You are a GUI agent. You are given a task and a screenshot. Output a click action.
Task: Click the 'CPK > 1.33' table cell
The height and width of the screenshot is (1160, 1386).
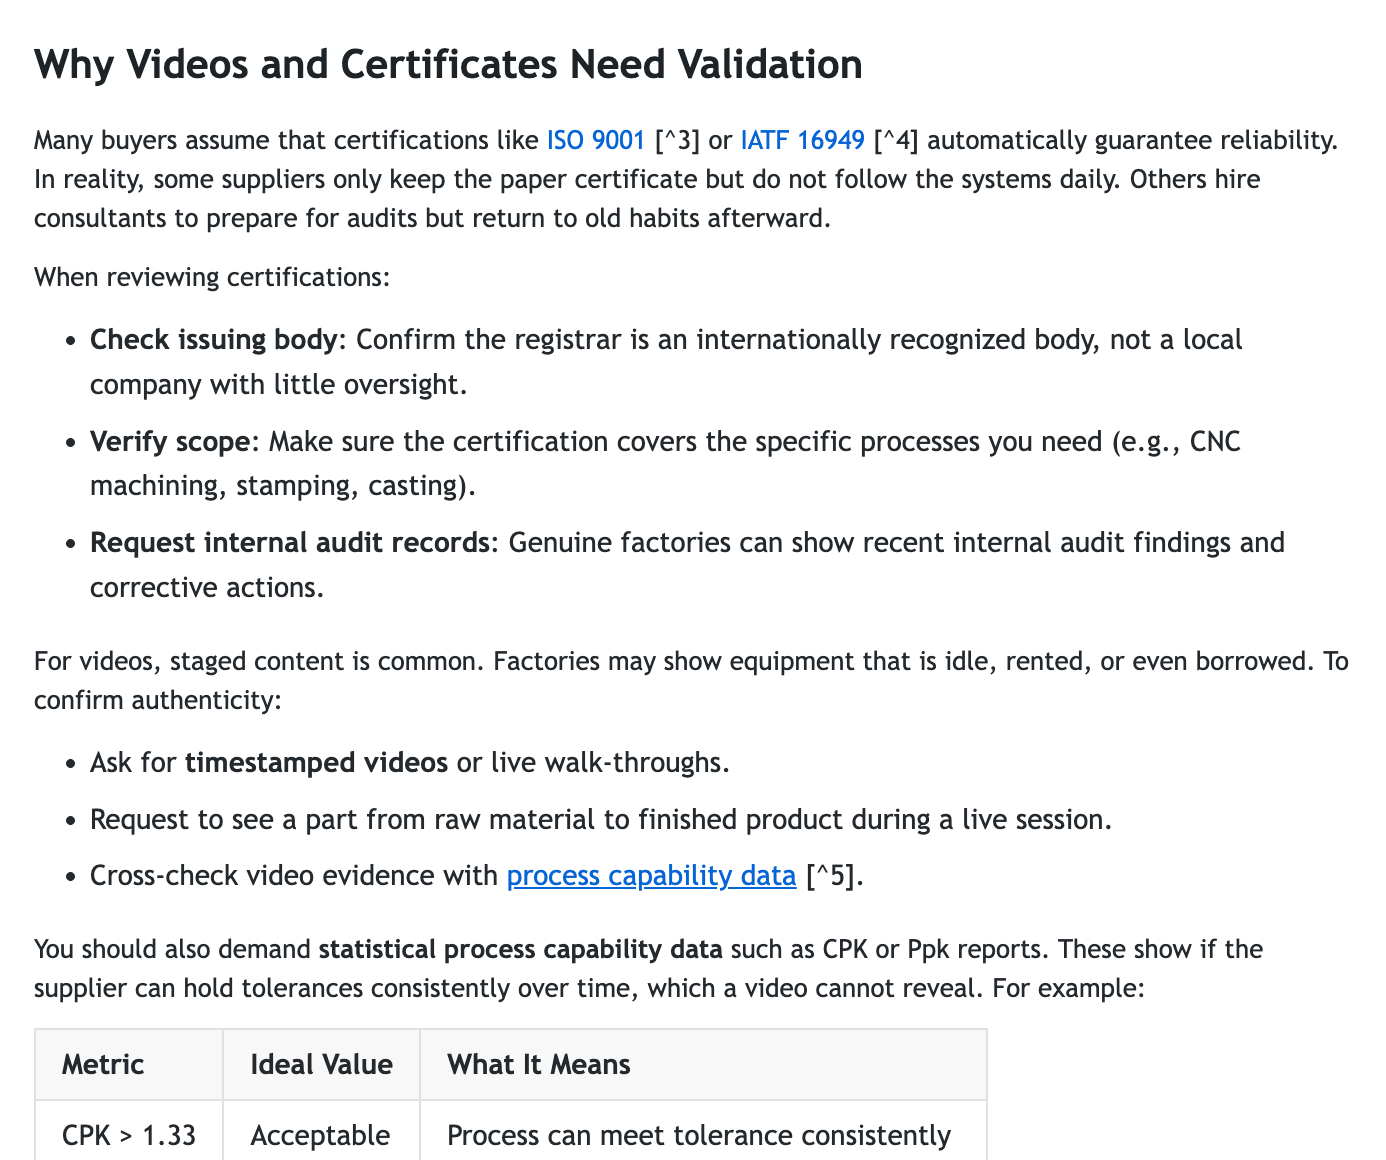129,1136
